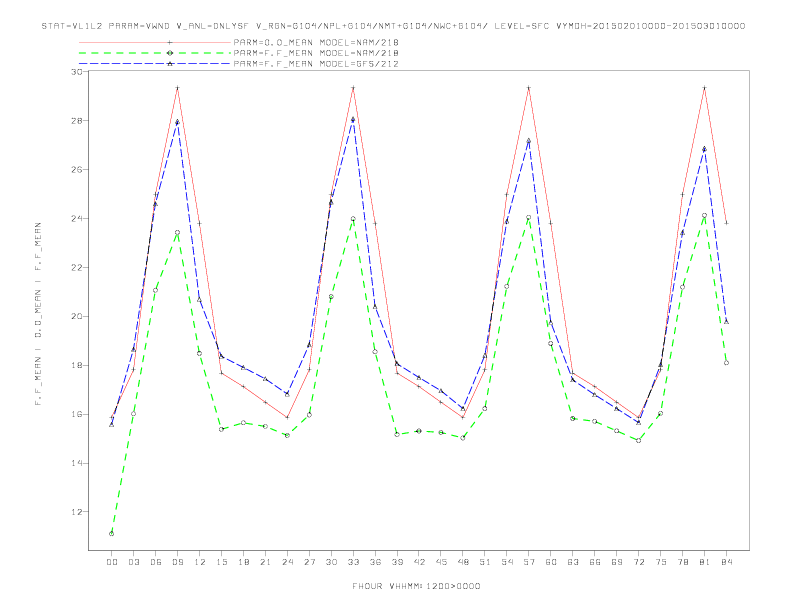The width and height of the screenshot is (792, 612).
Task: Click the x-axis forecast hour label 69
Action: pos(617,562)
